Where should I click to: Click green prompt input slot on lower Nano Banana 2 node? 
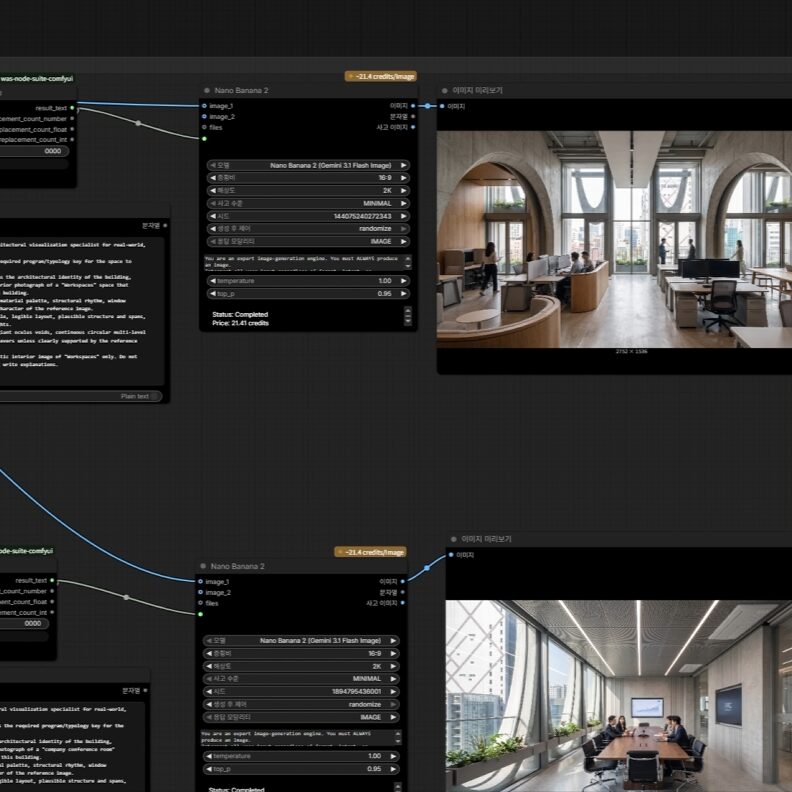pyautogui.click(x=201, y=614)
